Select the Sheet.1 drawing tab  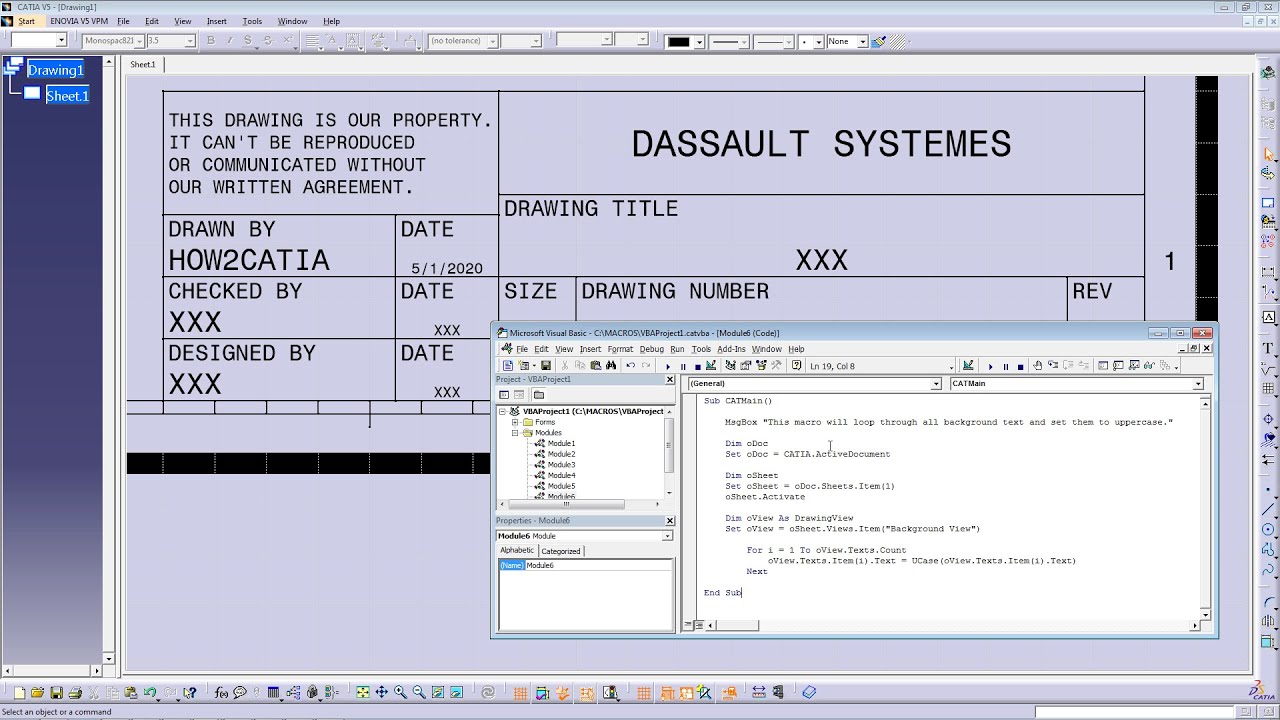click(143, 64)
